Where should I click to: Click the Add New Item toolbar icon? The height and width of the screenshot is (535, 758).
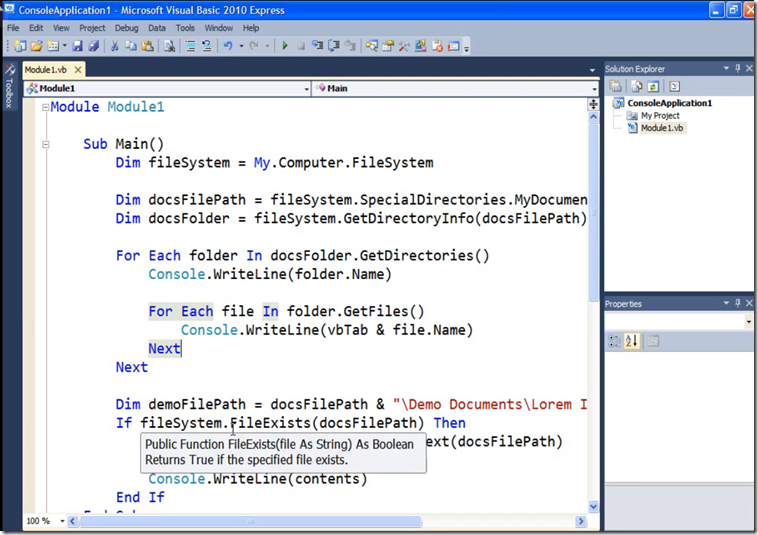53,46
